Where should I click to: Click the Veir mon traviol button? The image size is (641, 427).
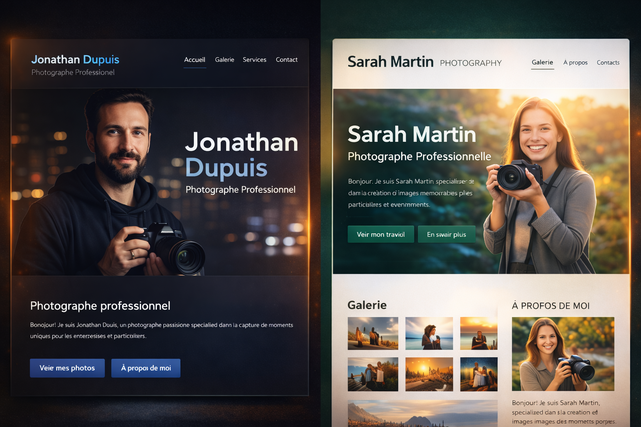[381, 235]
